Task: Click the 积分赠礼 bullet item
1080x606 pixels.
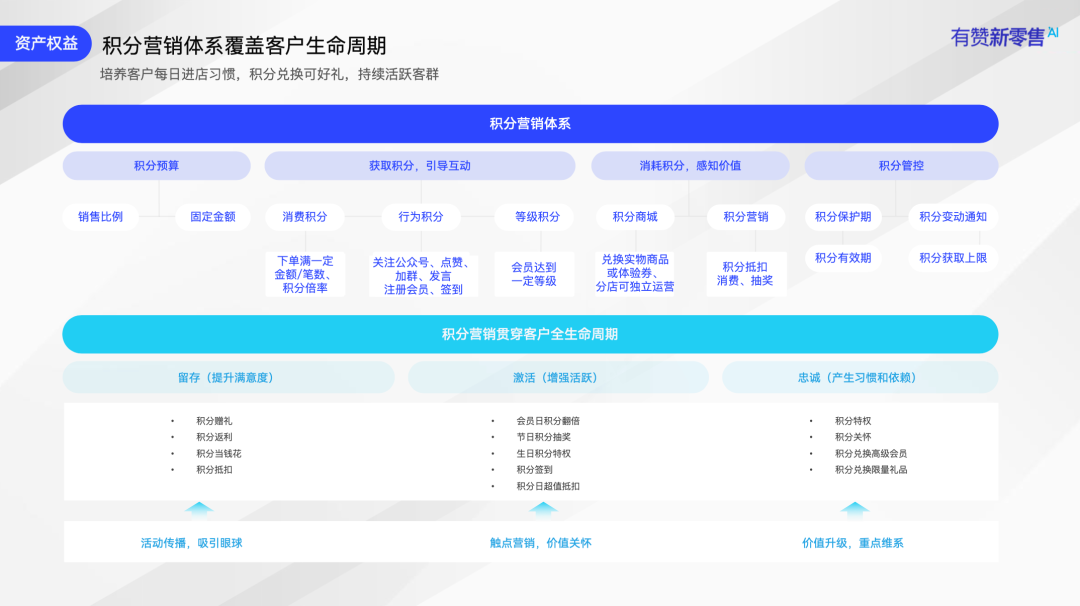Action: (x=214, y=421)
